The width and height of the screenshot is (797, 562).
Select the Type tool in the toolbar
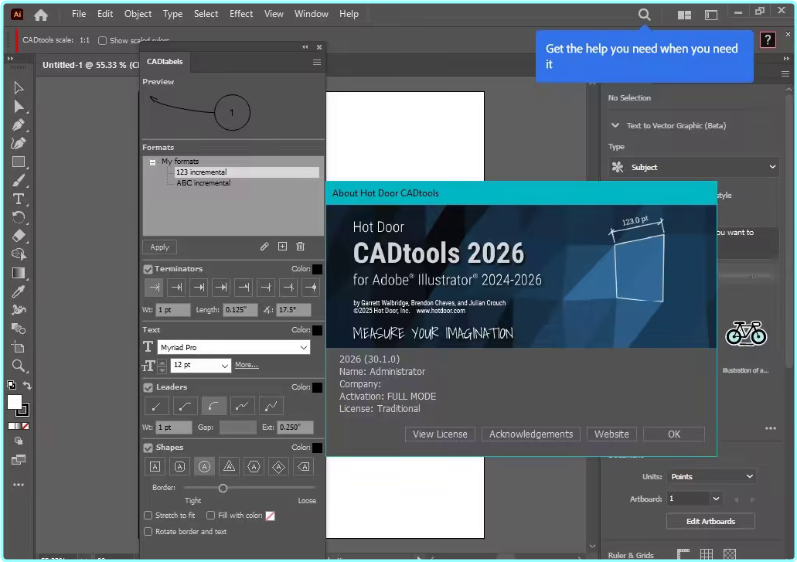pos(18,199)
